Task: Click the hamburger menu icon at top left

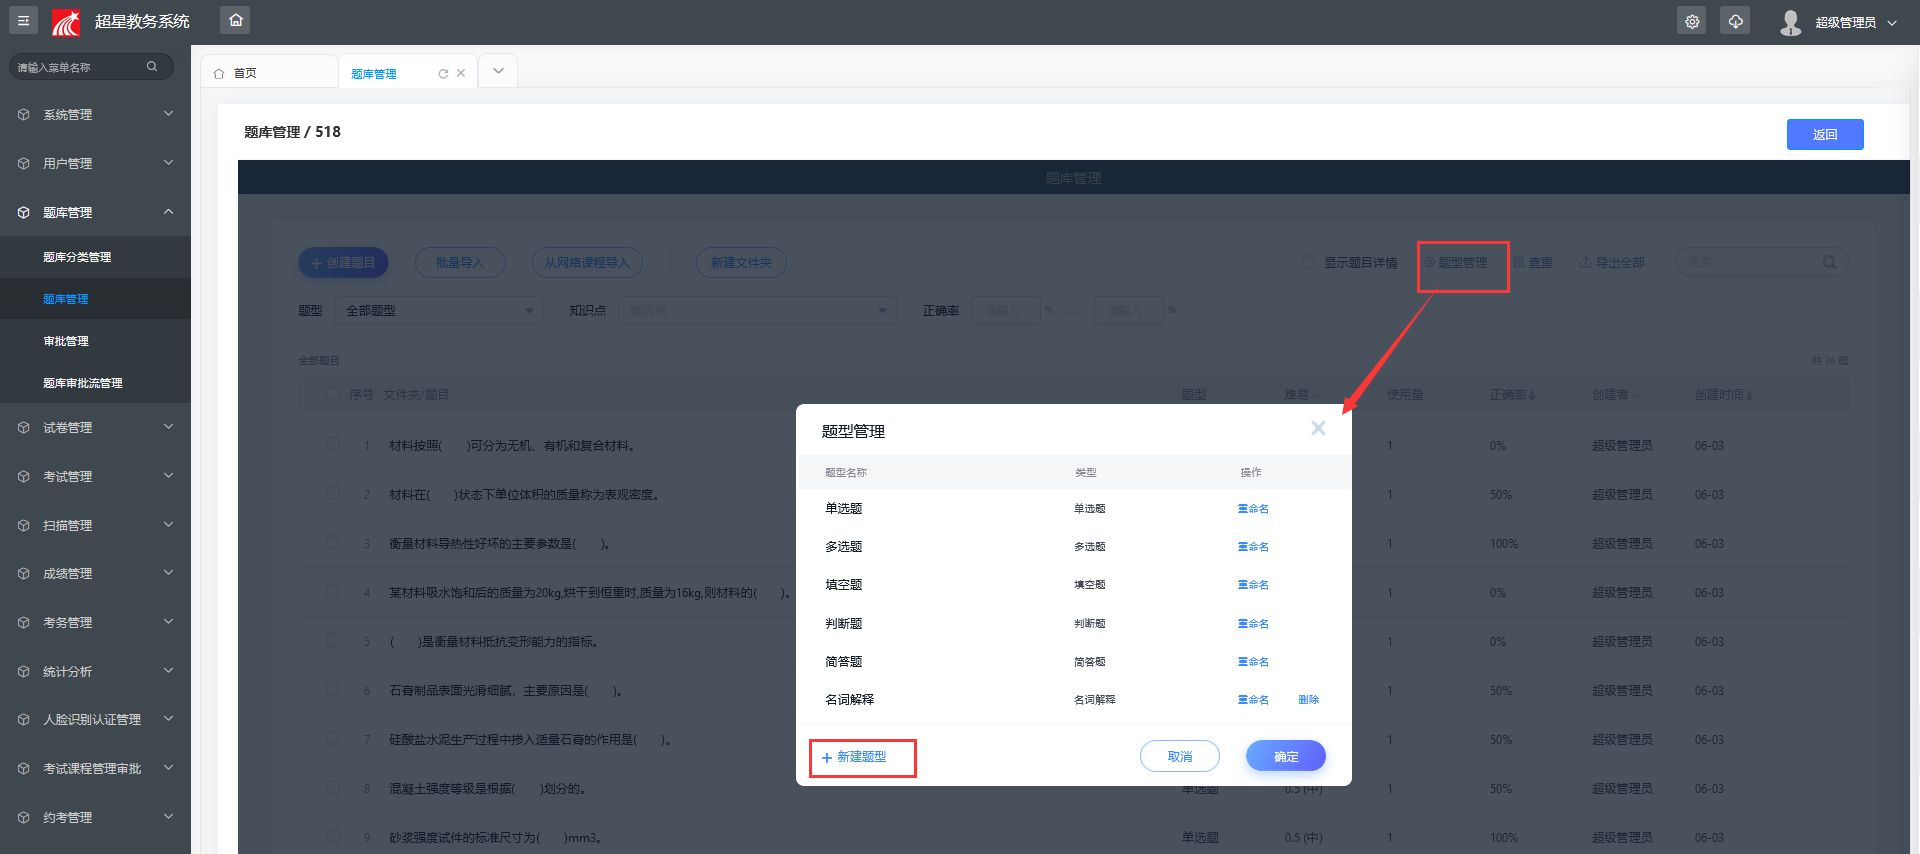Action: [x=23, y=20]
